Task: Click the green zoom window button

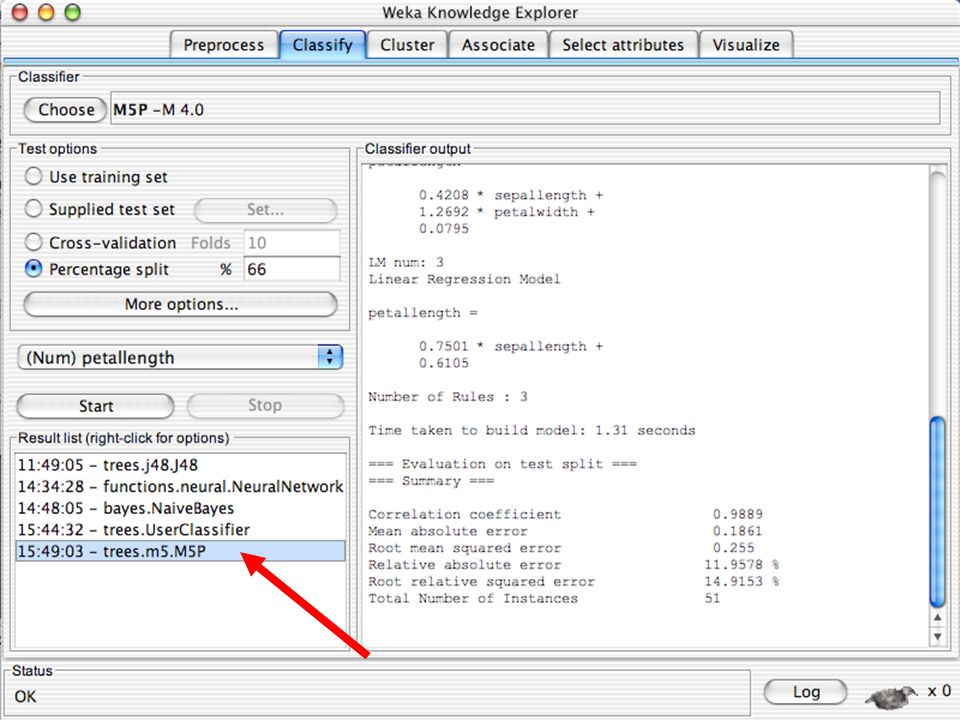Action: click(x=72, y=12)
